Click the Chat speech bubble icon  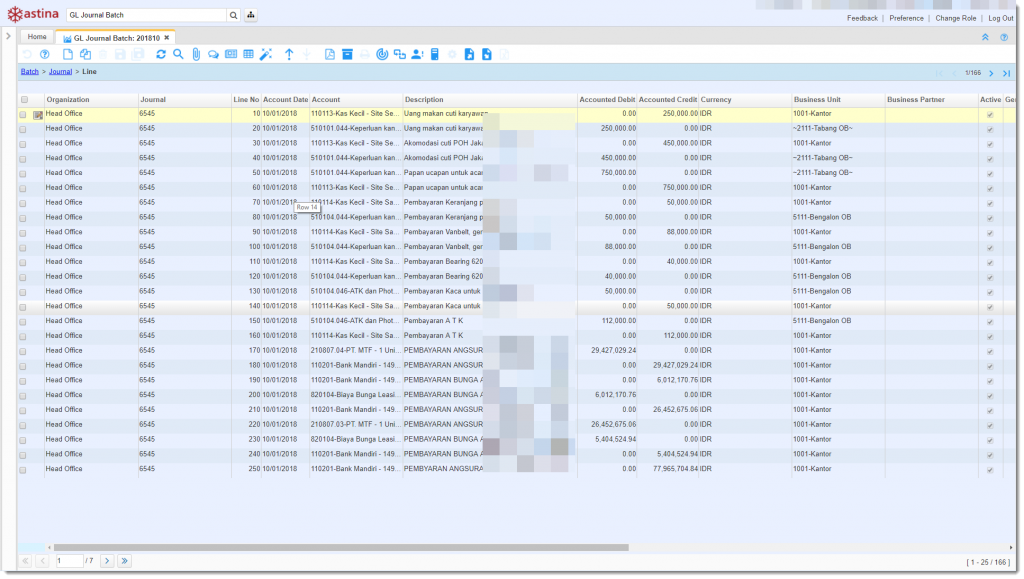(x=213, y=54)
